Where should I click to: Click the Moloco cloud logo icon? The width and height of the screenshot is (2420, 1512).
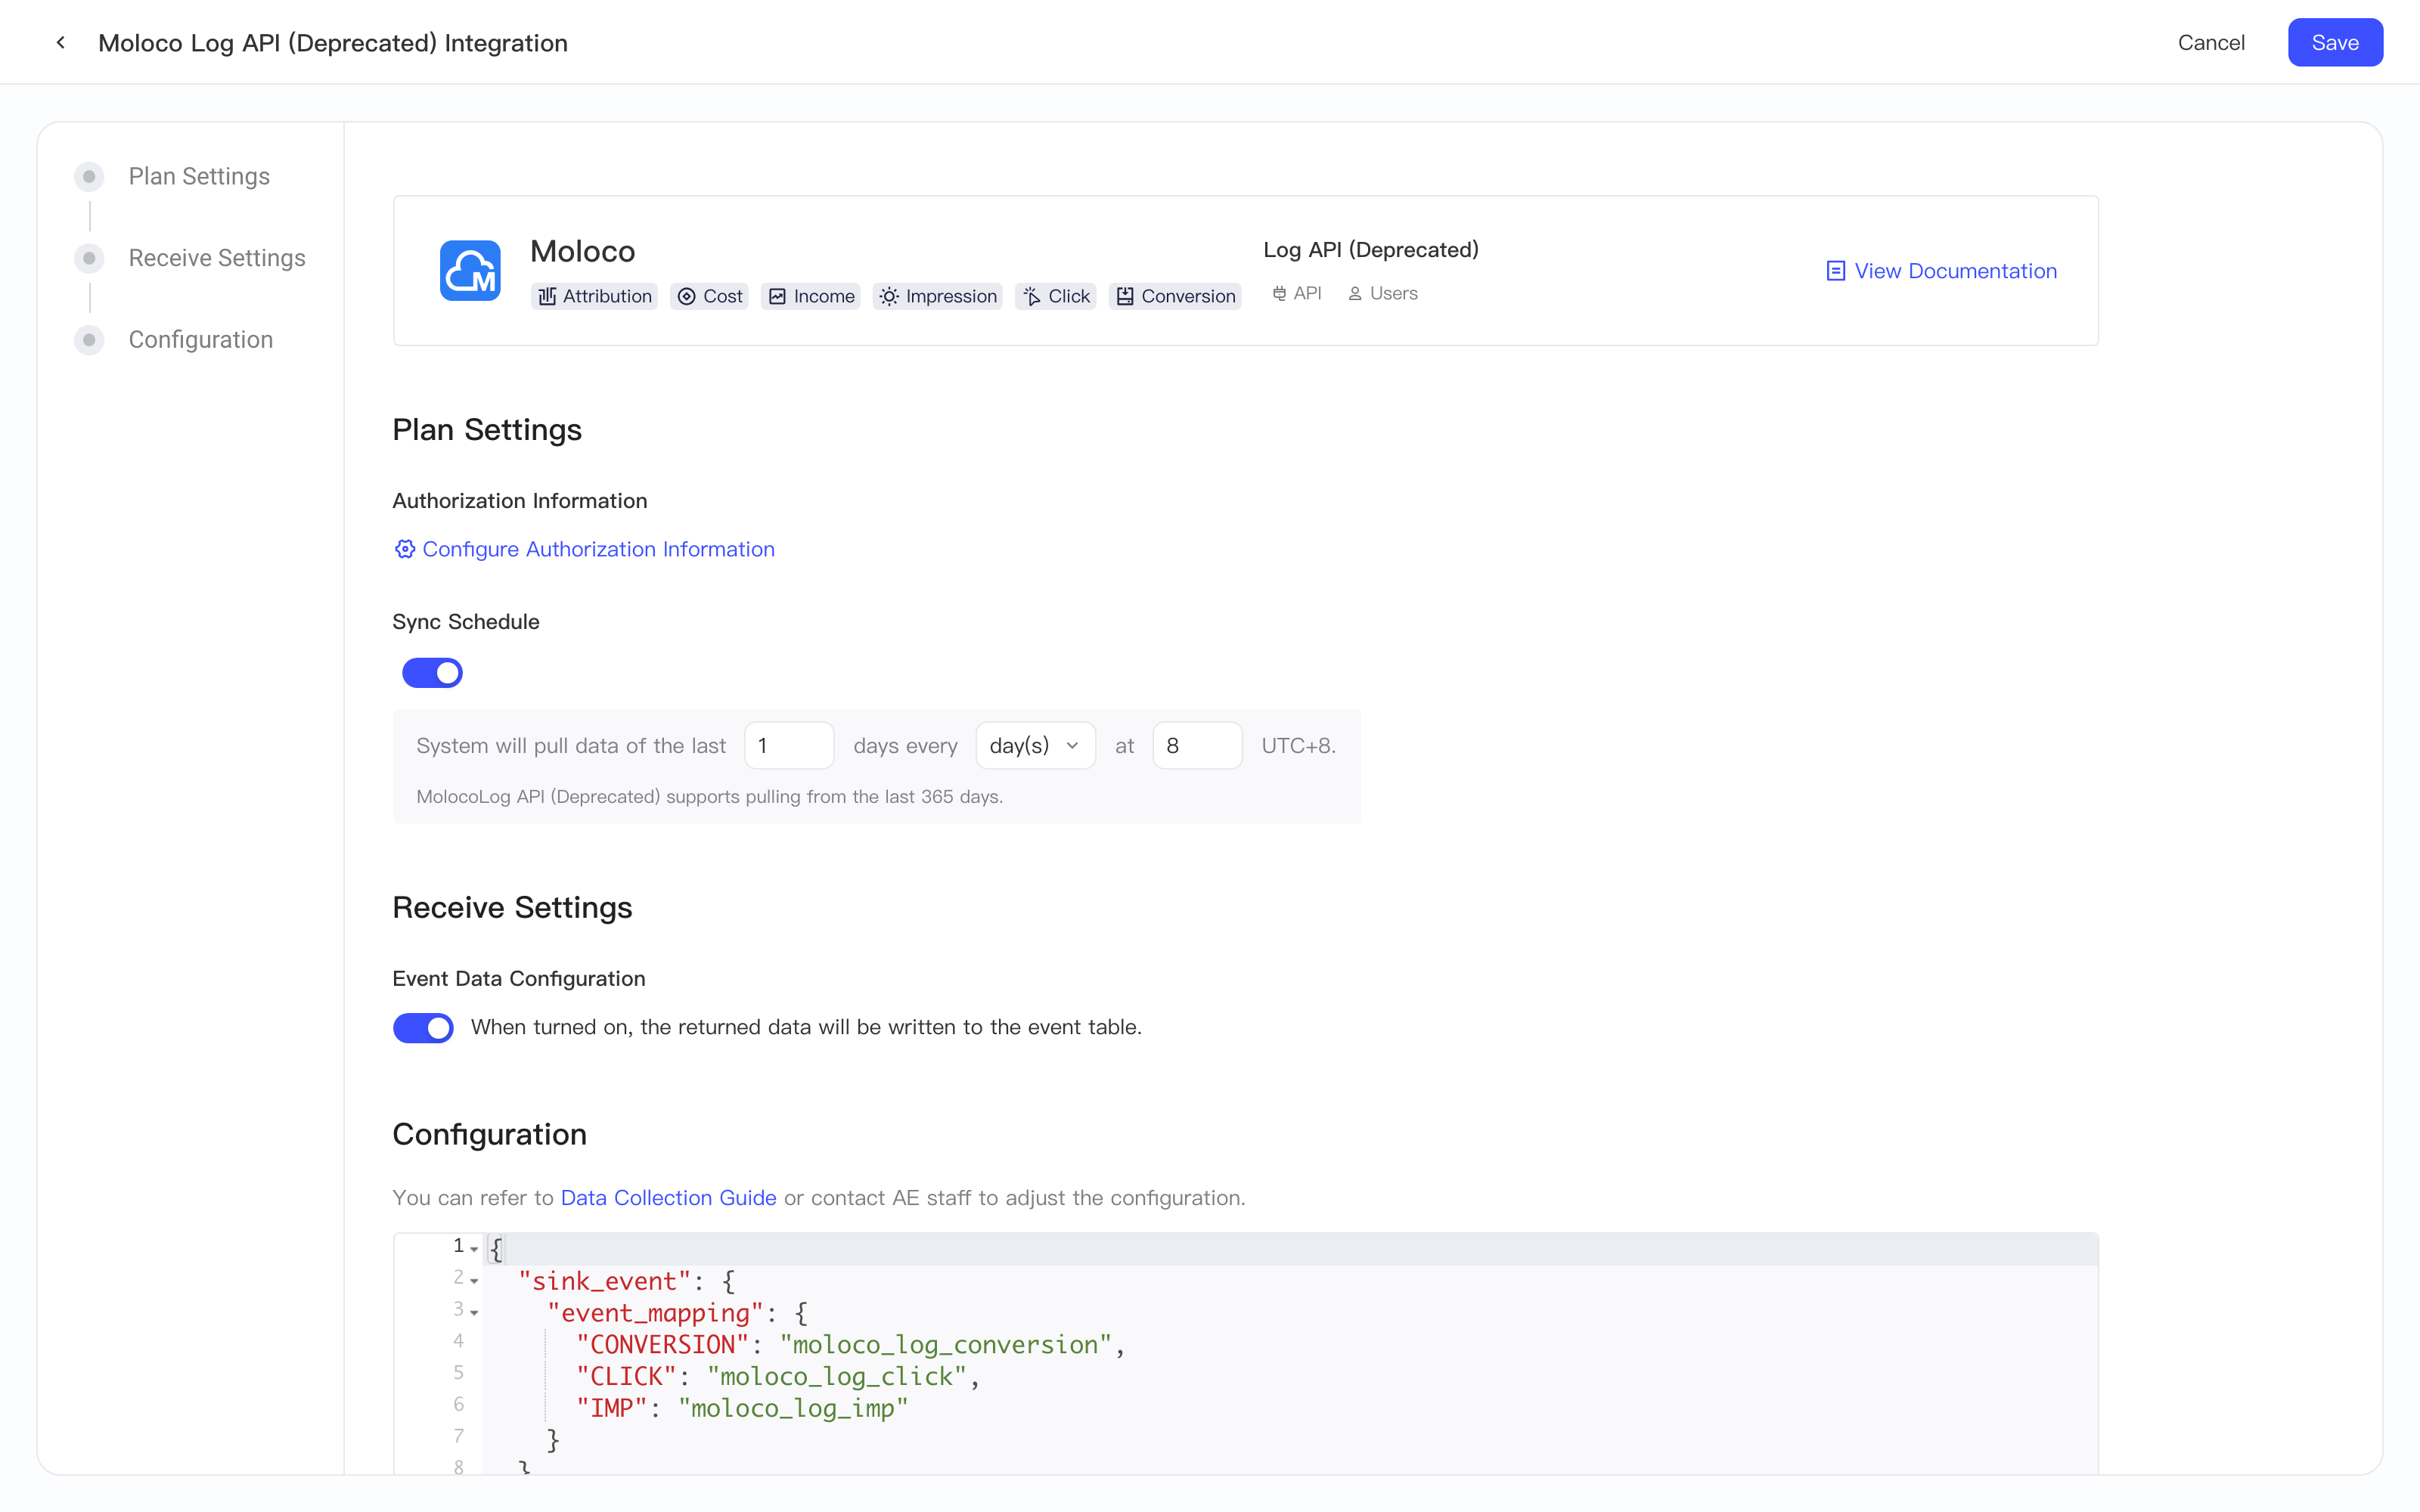470,270
